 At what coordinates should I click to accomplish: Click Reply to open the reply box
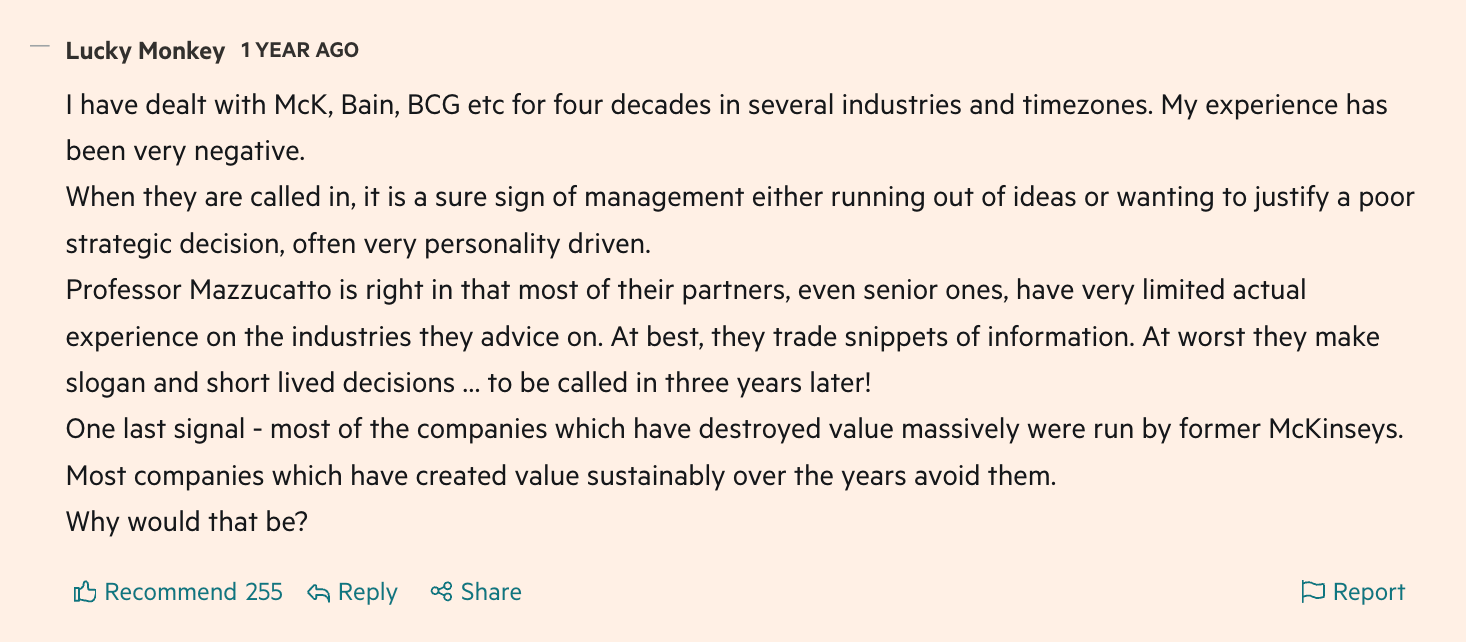(366, 592)
